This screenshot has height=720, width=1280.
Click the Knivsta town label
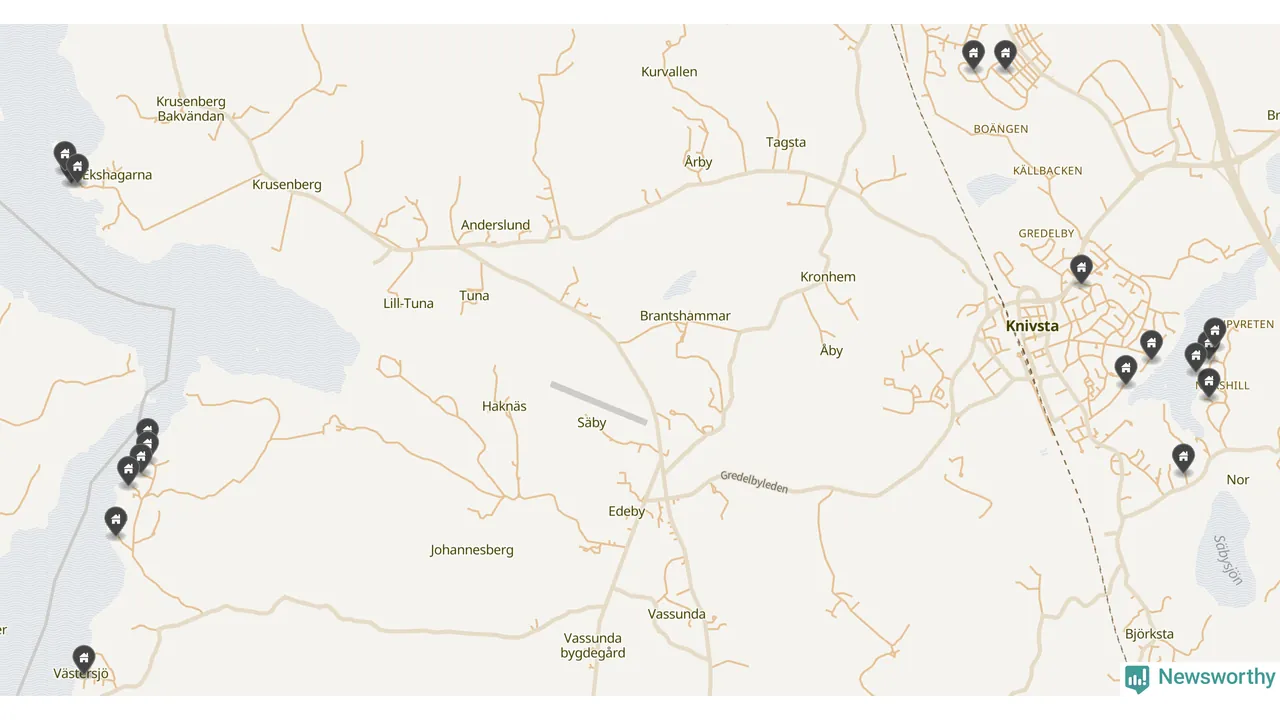coord(1032,326)
